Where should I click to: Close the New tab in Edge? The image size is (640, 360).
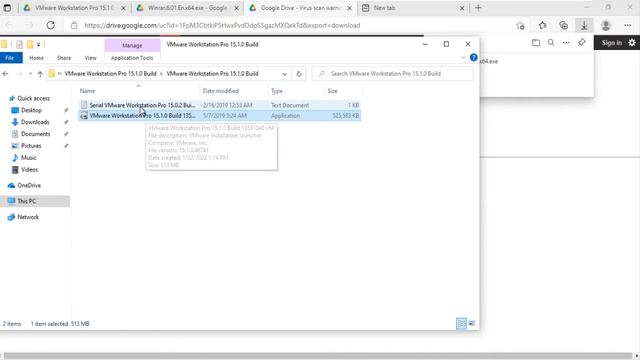(462, 8)
